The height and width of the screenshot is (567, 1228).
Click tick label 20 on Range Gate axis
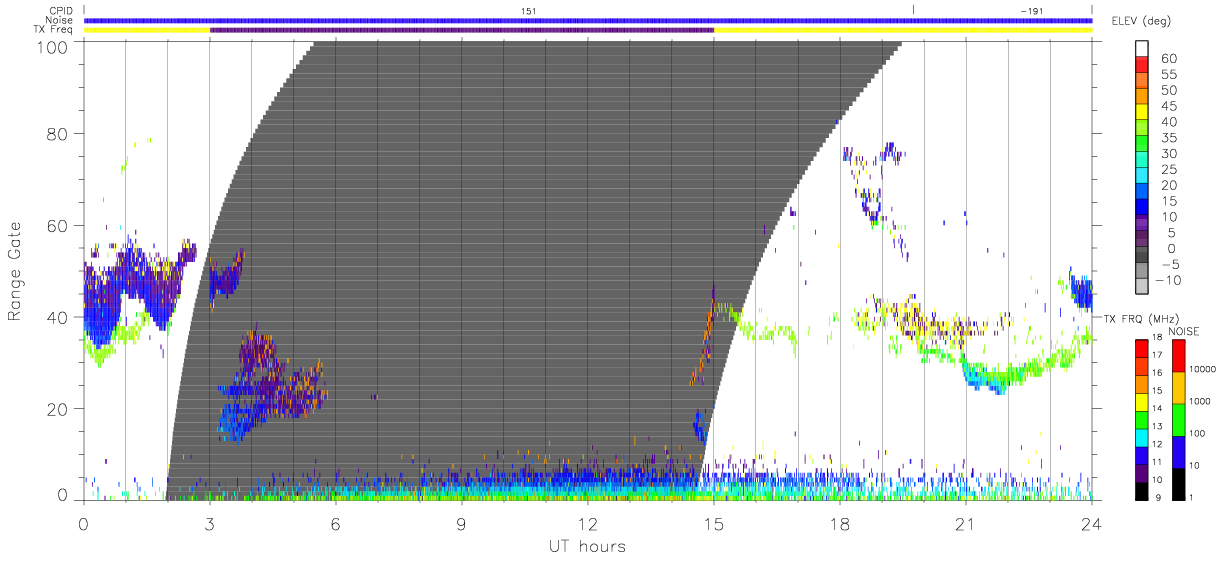57,409
